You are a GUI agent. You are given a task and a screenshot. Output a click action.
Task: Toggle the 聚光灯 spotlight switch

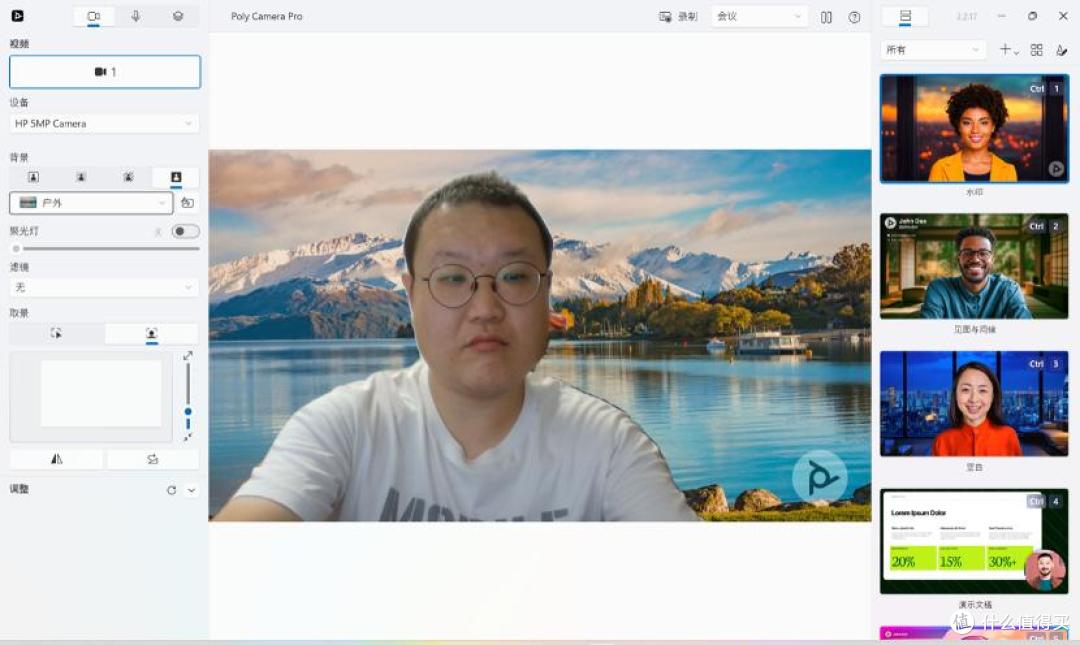click(185, 231)
